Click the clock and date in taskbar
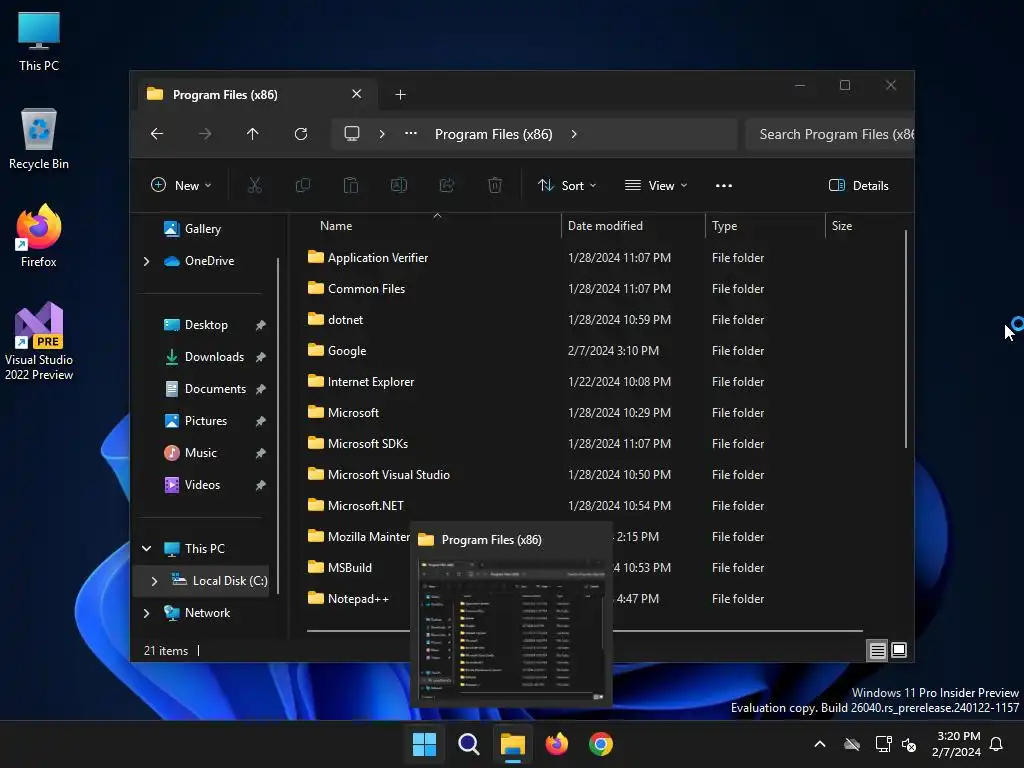This screenshot has width=1024, height=768. point(957,744)
